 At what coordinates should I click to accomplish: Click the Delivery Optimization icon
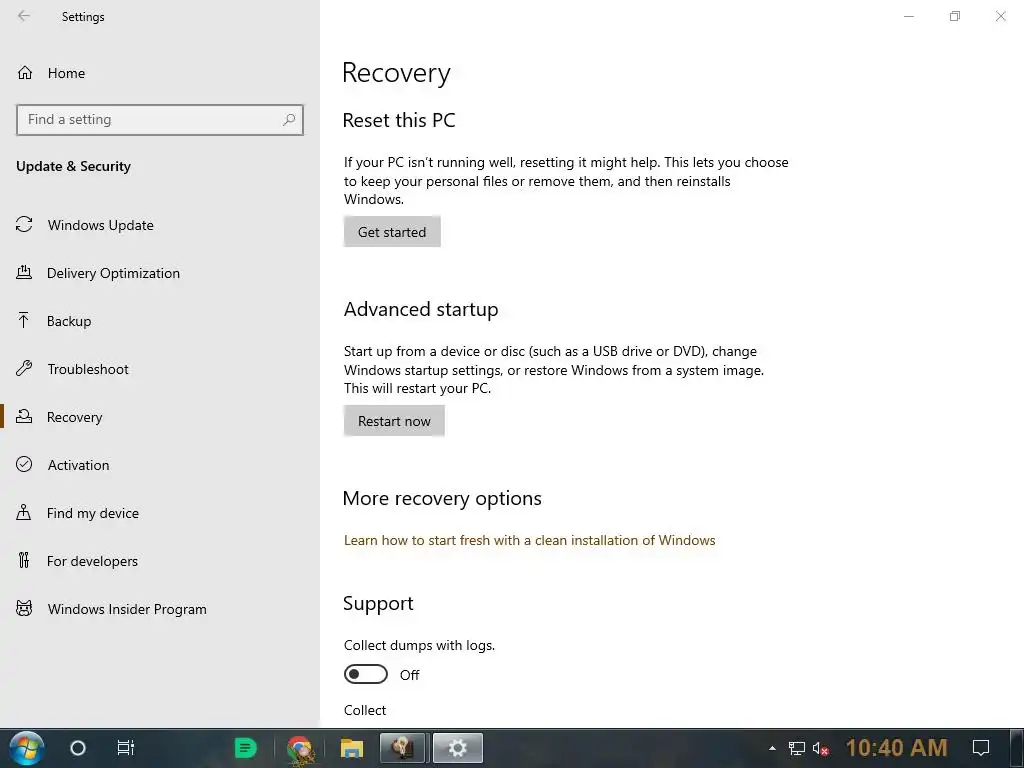coord(24,272)
